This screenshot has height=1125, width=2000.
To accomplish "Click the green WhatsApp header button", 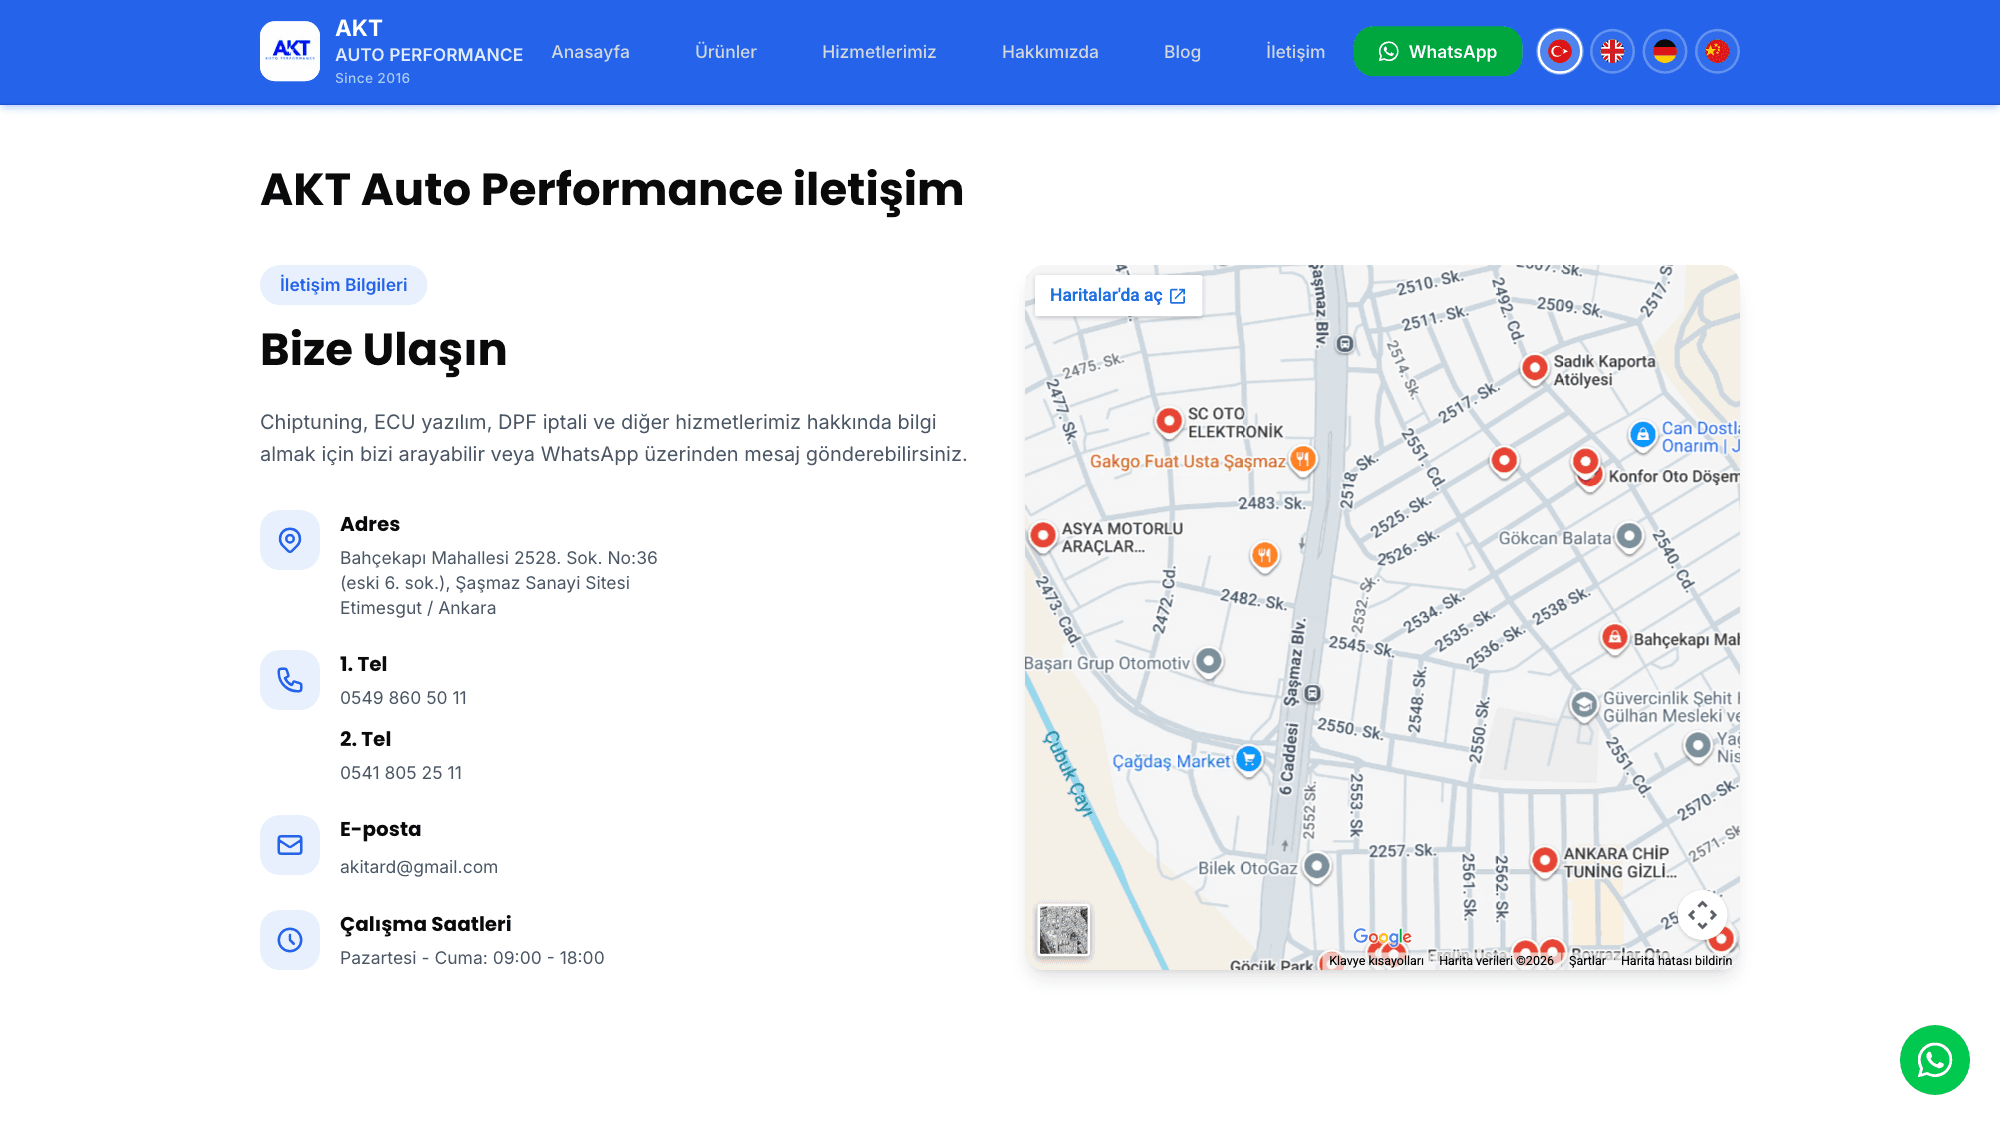I will (x=1437, y=51).
